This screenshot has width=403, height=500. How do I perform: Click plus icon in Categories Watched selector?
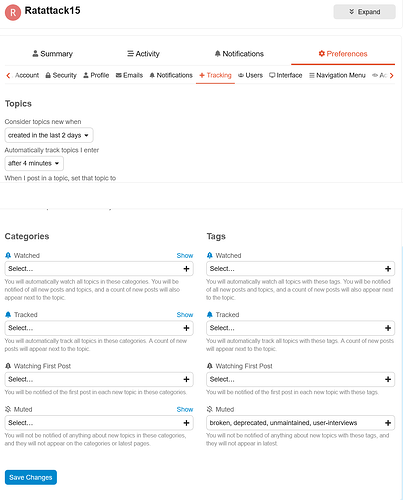(186, 269)
